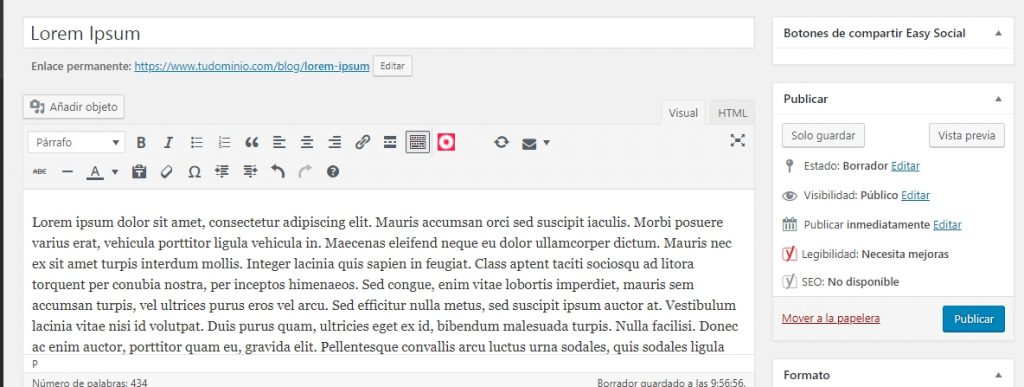Edit the Estado Borrador status
Screen dimensions: 1024x387
pos(905,166)
